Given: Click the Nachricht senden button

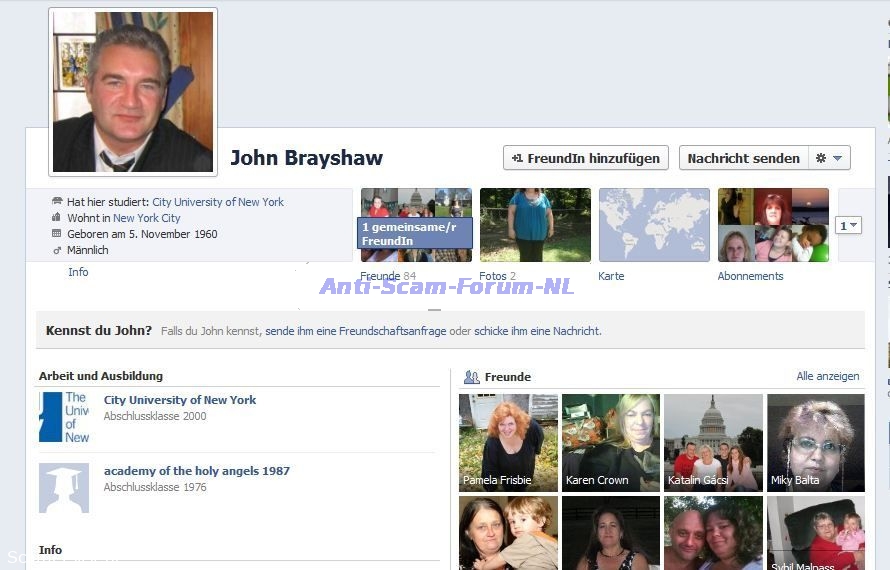Looking at the screenshot, I should pyautogui.click(x=743, y=158).
